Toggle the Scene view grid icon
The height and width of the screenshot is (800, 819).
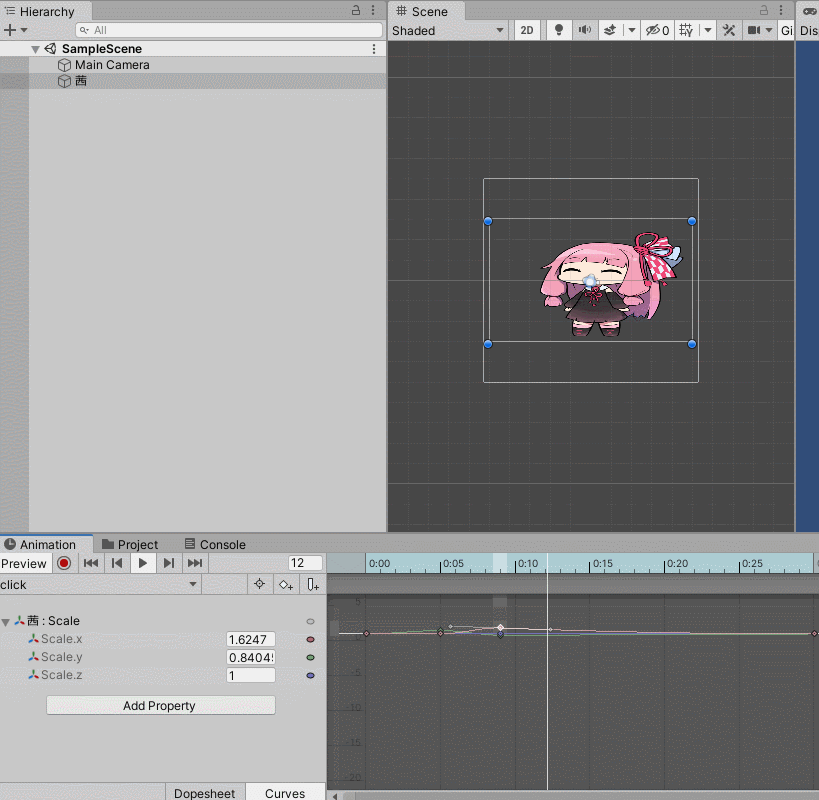[686, 30]
